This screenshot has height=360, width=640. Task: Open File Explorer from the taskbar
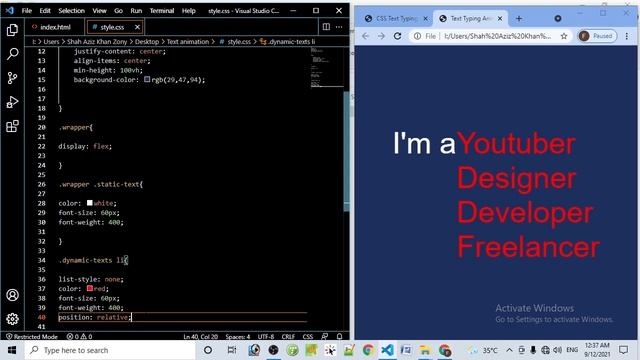[x=425, y=350]
